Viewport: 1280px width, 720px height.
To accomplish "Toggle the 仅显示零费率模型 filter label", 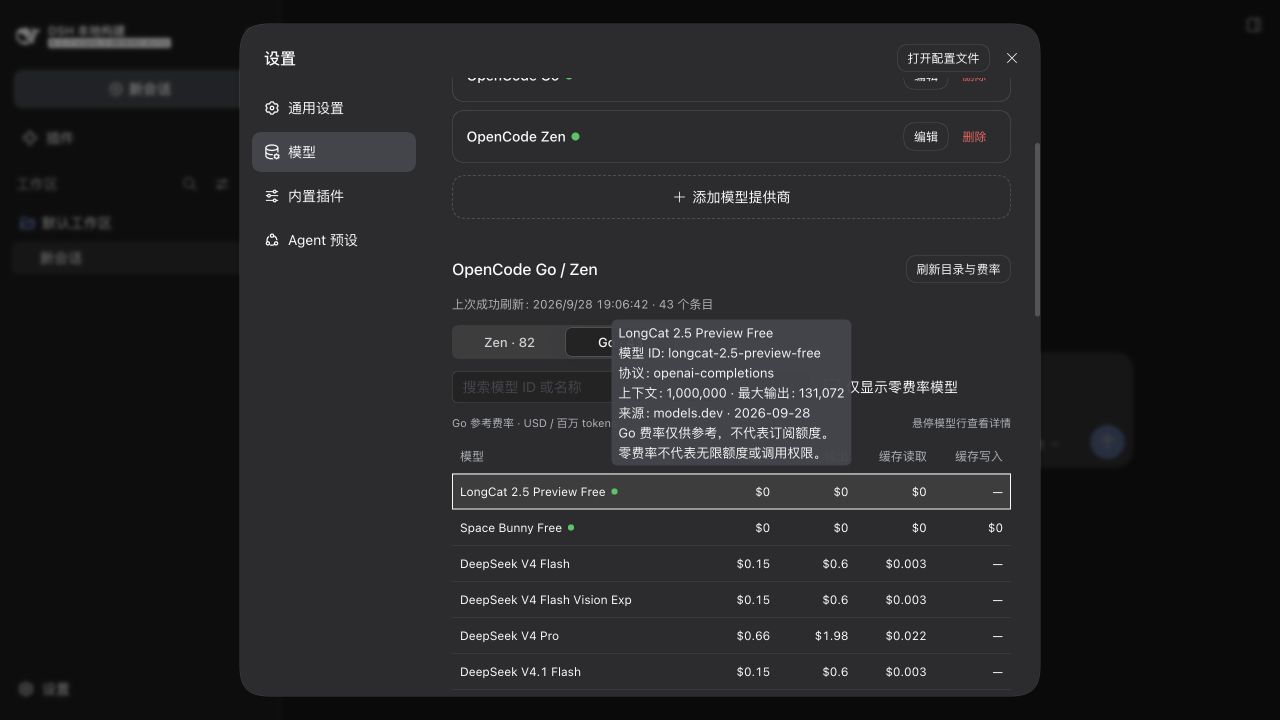I will (x=903, y=387).
